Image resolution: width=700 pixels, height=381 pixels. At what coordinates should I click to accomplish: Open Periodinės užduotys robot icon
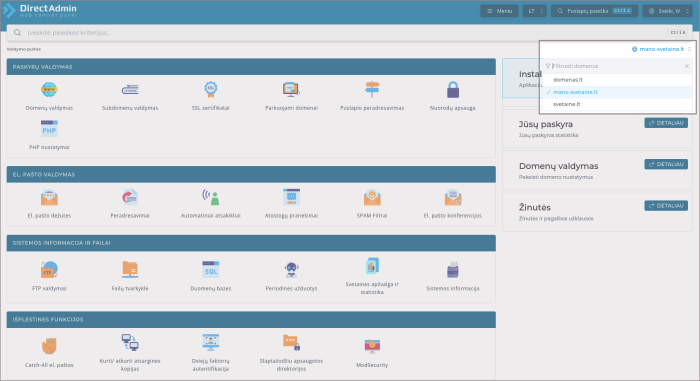coord(291,270)
